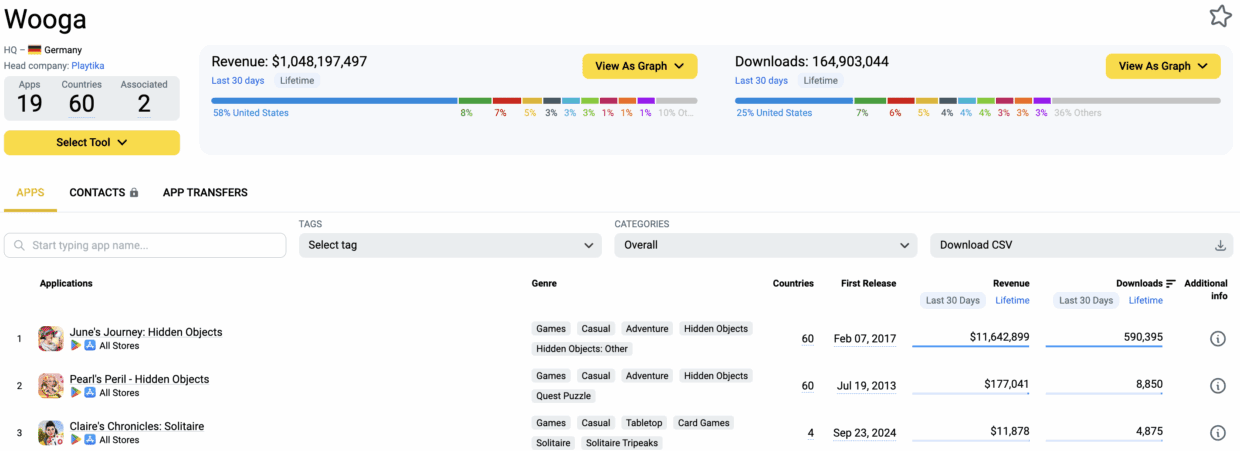Screen dimensions: 1240x451
Task: Click the Countries count 60
Action: (82, 103)
